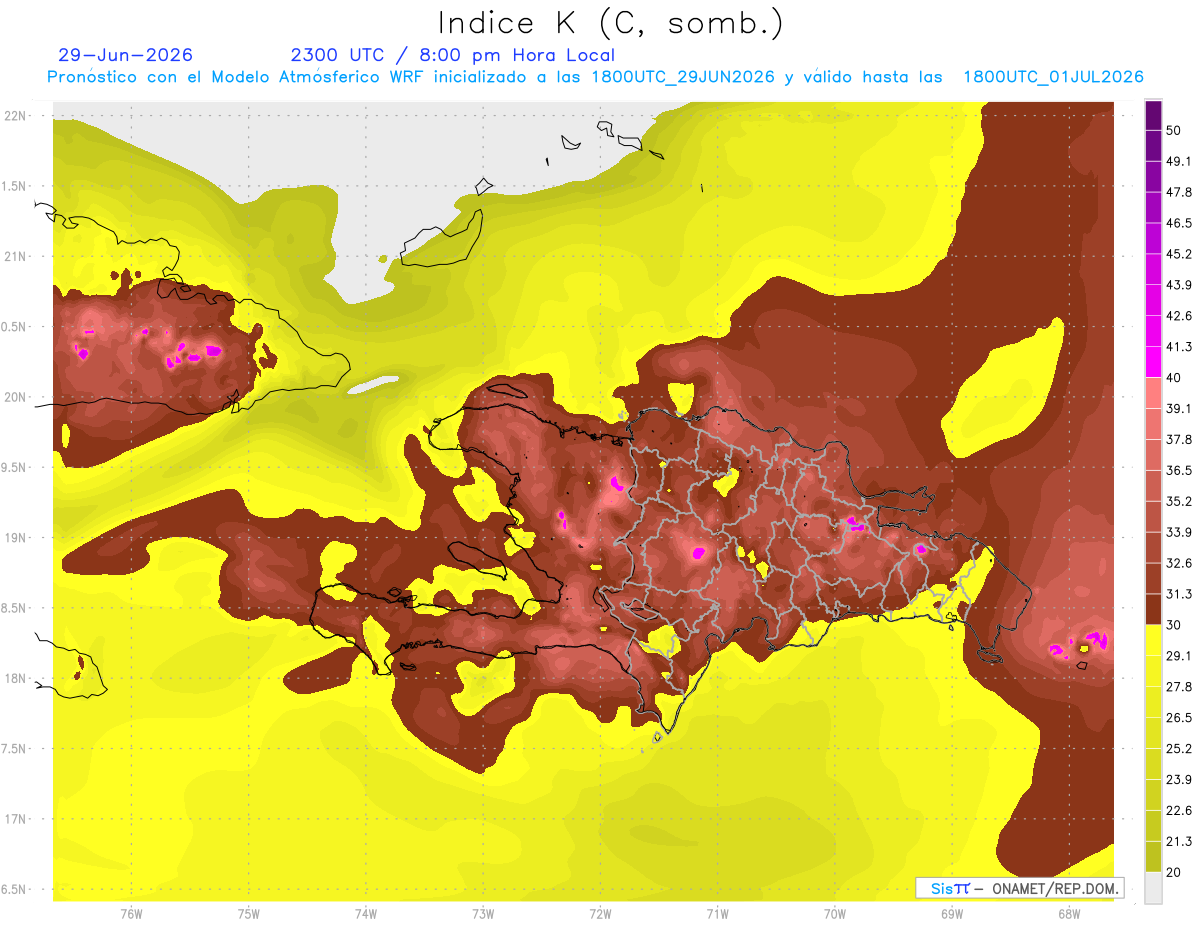Click "2300 UTC / 8:00 pm Hora Local"
The image size is (1200, 927).
[x=453, y=55]
